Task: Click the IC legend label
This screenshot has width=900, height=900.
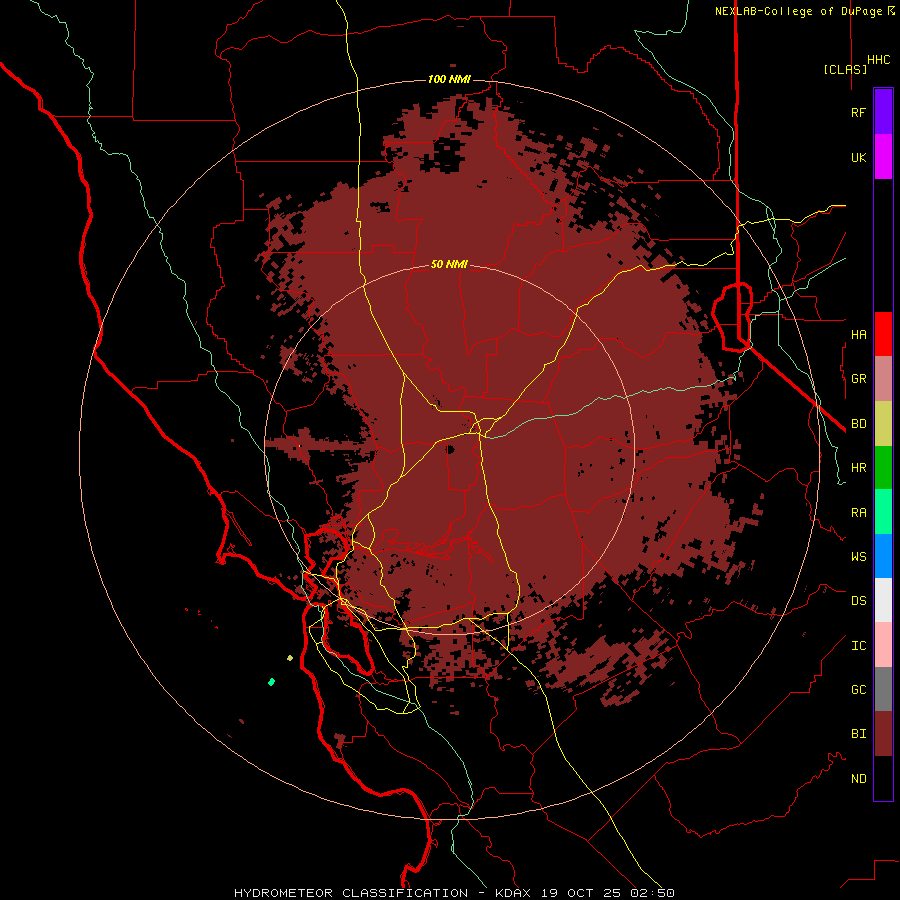Action: click(859, 646)
